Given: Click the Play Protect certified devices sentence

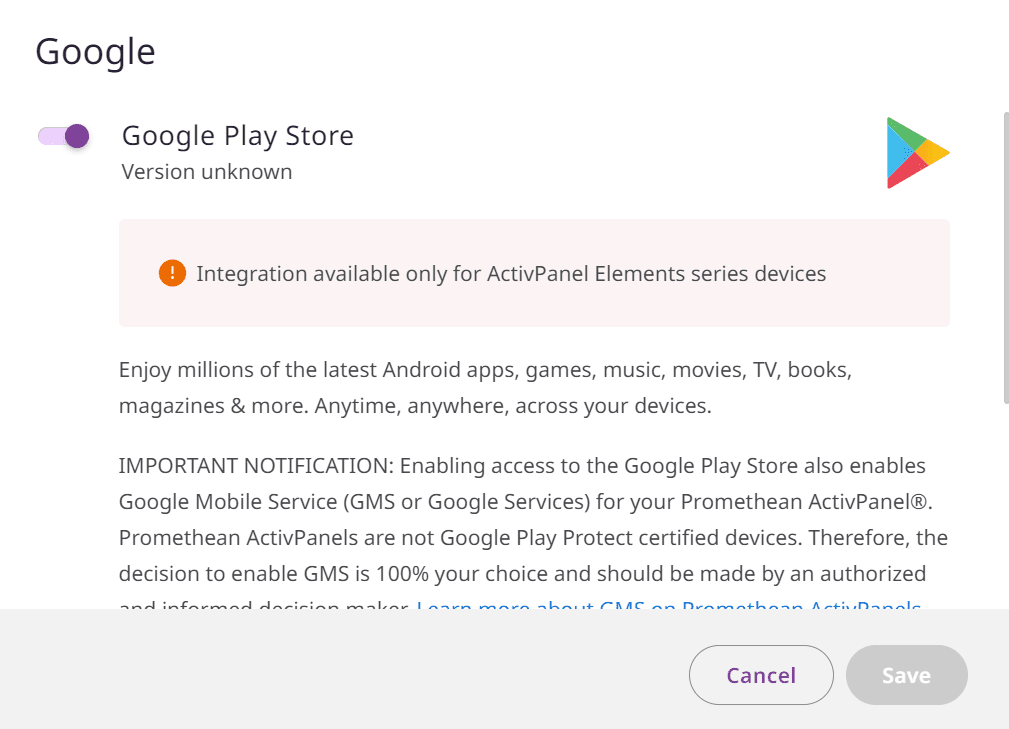Looking at the screenshot, I should coord(533,538).
